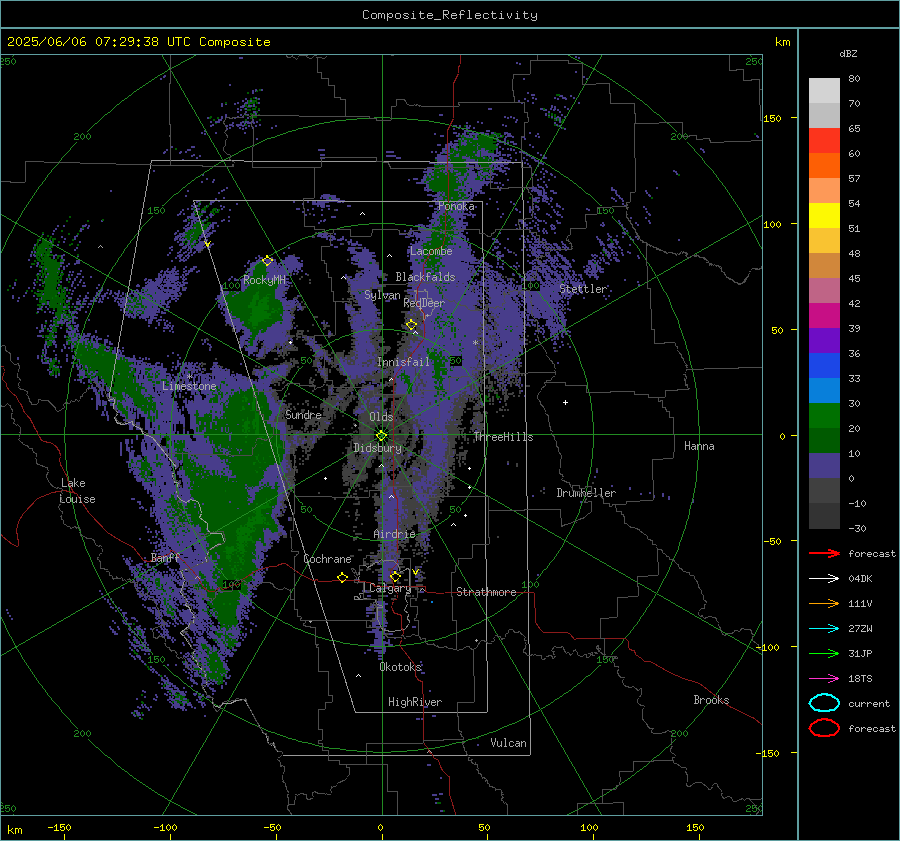This screenshot has height=841, width=900.
Task: Click the red forecast arrow in legend
Action: [824, 553]
